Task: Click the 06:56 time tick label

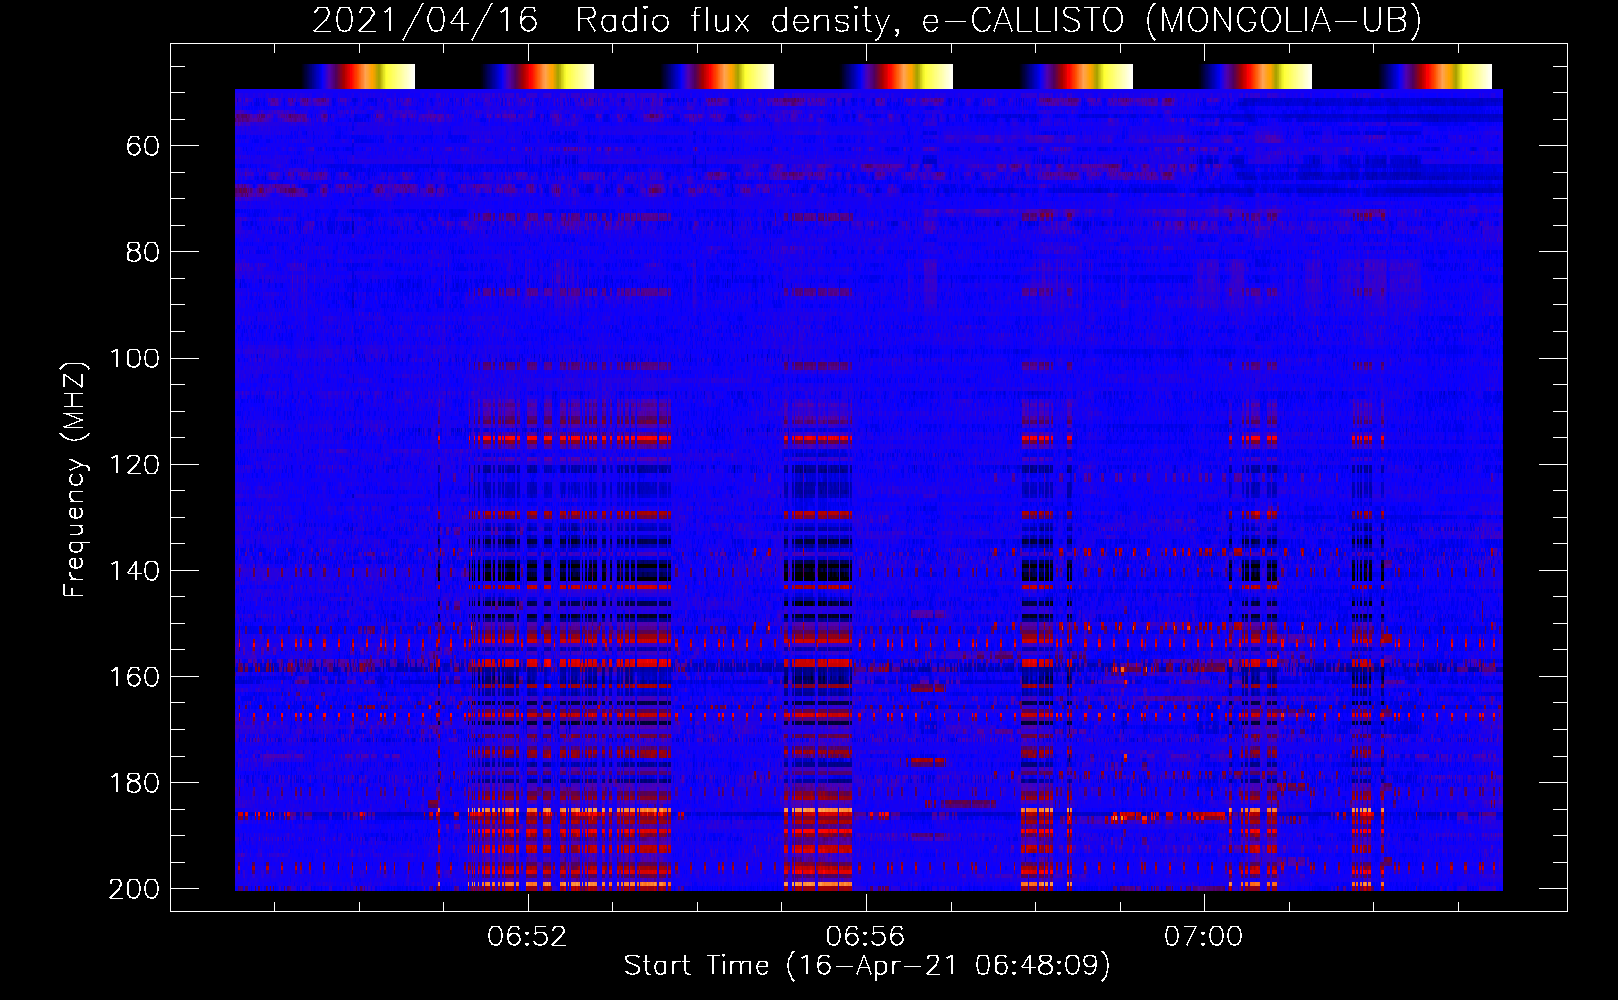Action: (x=865, y=937)
